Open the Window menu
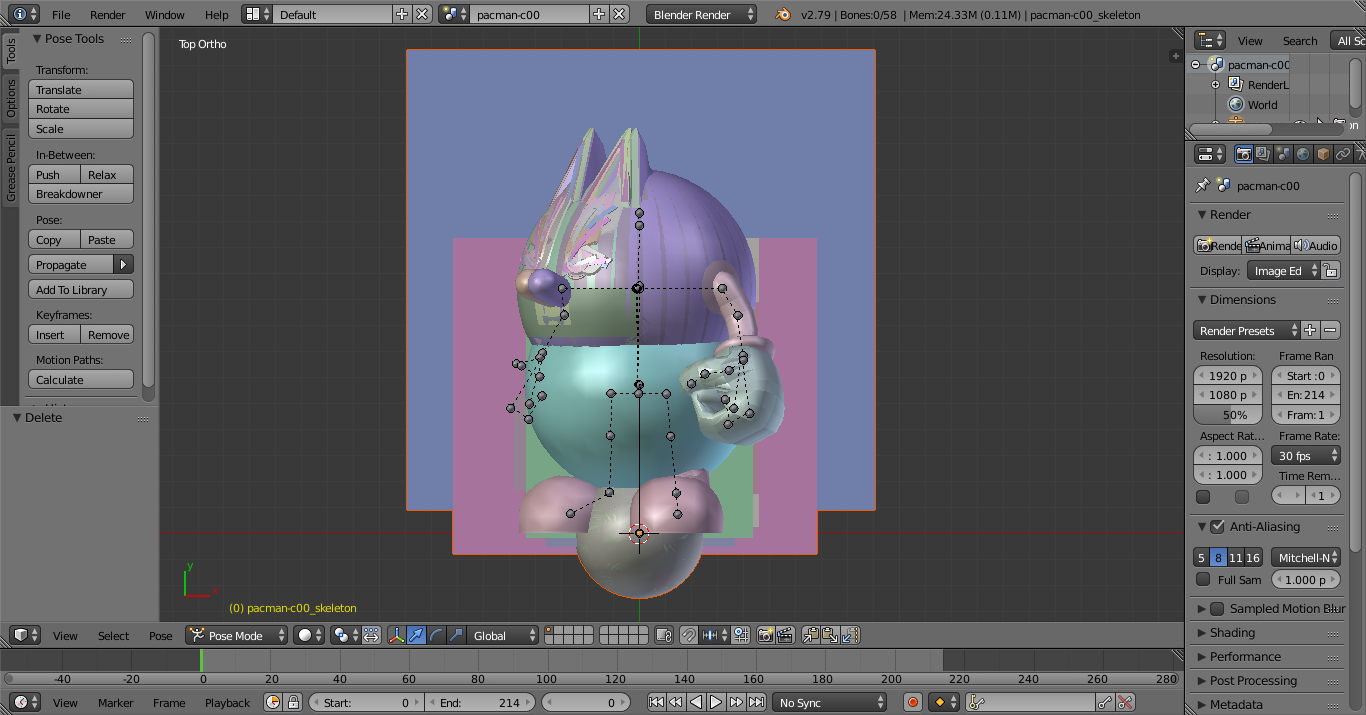Image resolution: width=1366 pixels, height=715 pixels. (165, 14)
